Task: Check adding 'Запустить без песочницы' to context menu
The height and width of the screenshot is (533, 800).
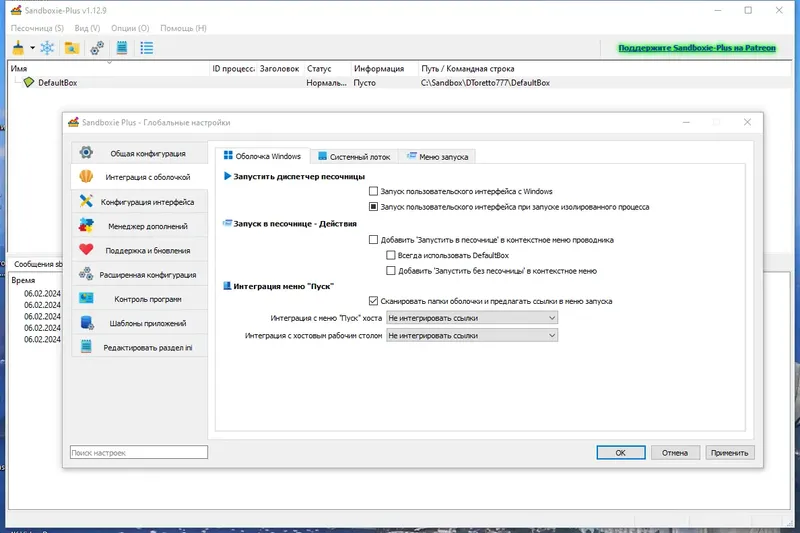Action: (x=391, y=271)
